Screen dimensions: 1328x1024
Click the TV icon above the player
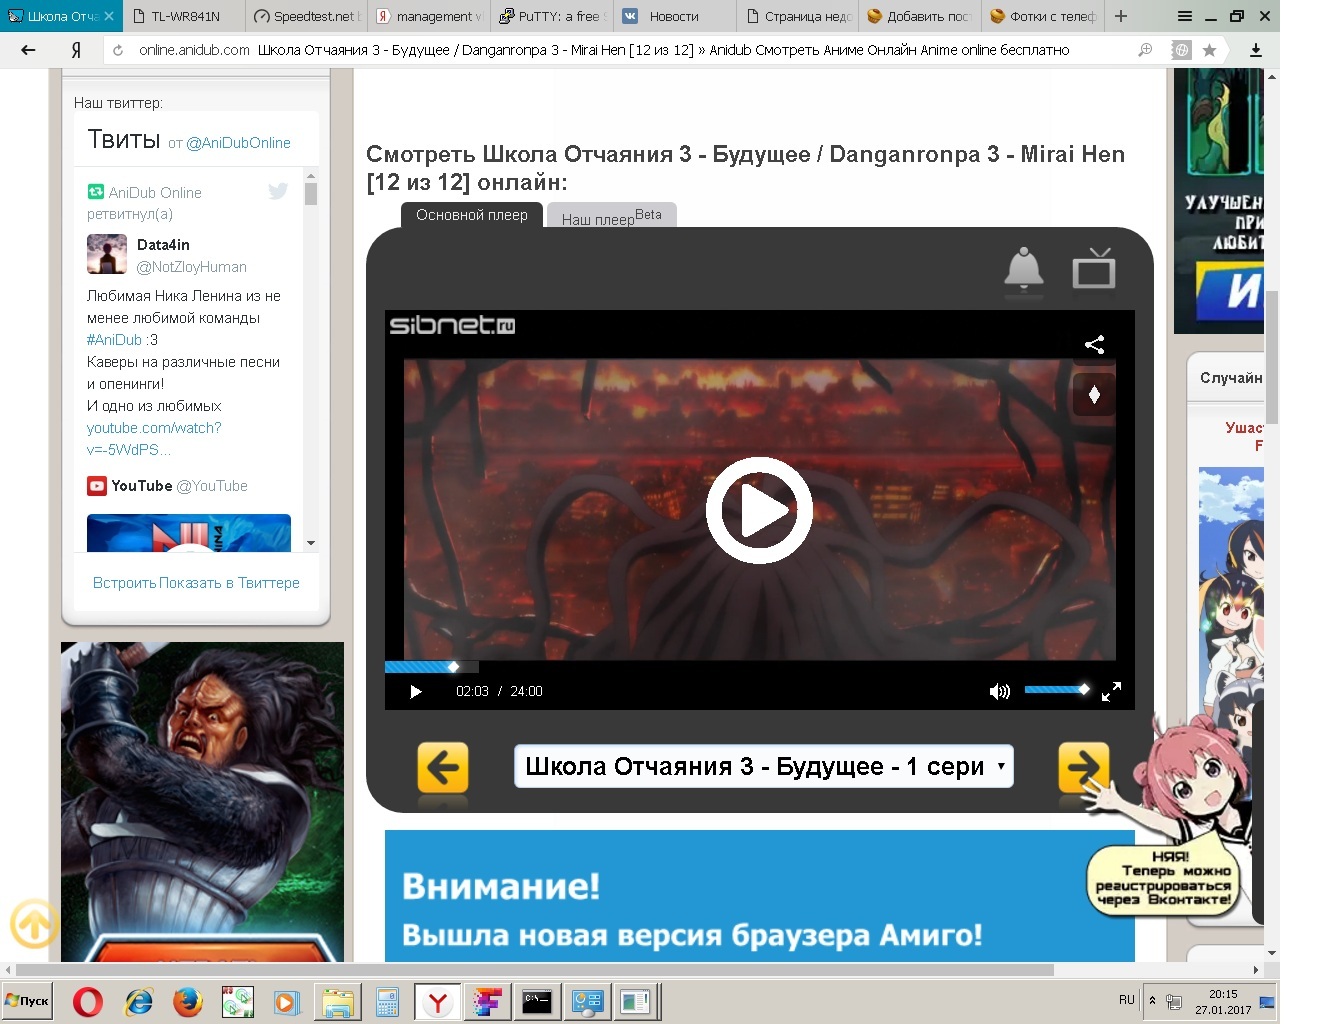pos(1093,268)
